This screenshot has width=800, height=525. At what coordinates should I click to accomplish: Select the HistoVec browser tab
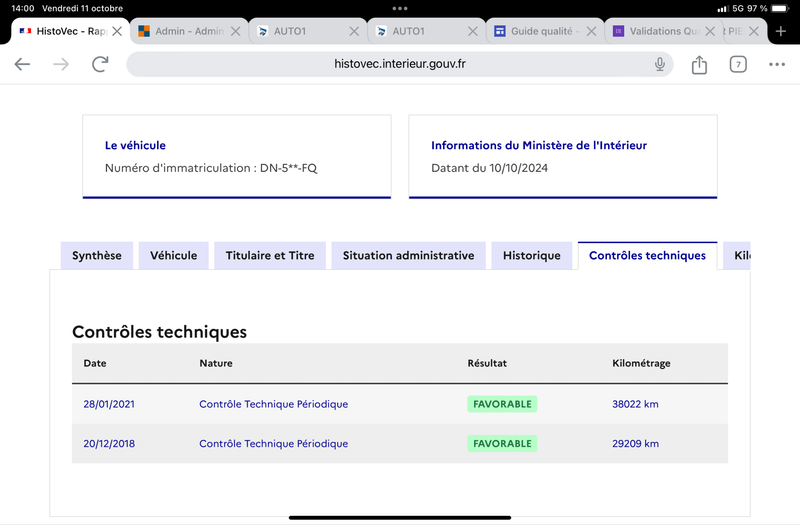click(70, 32)
